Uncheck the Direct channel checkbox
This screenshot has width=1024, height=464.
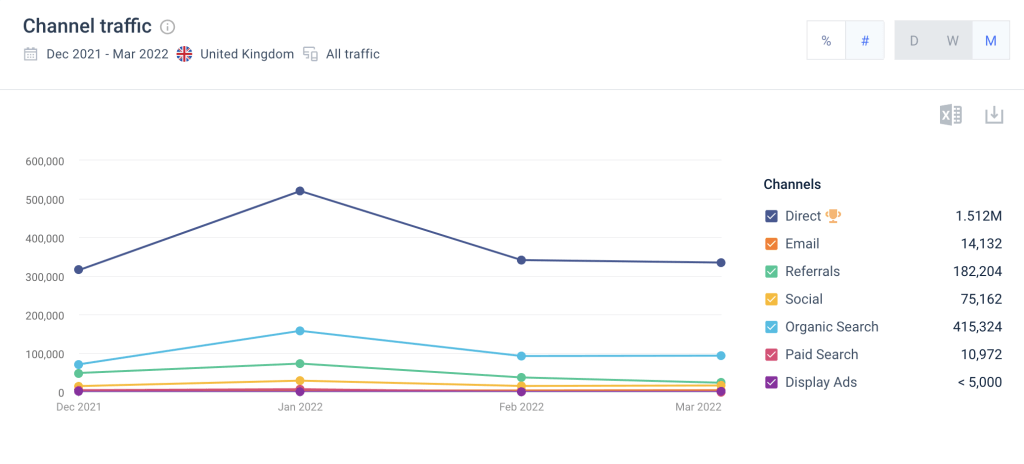tap(771, 216)
